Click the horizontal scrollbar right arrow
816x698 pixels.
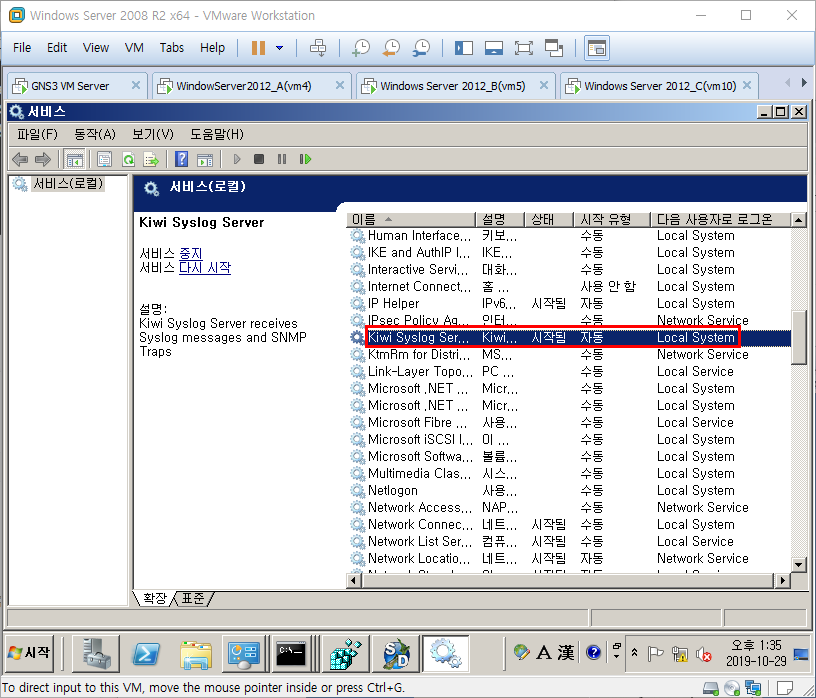782,580
